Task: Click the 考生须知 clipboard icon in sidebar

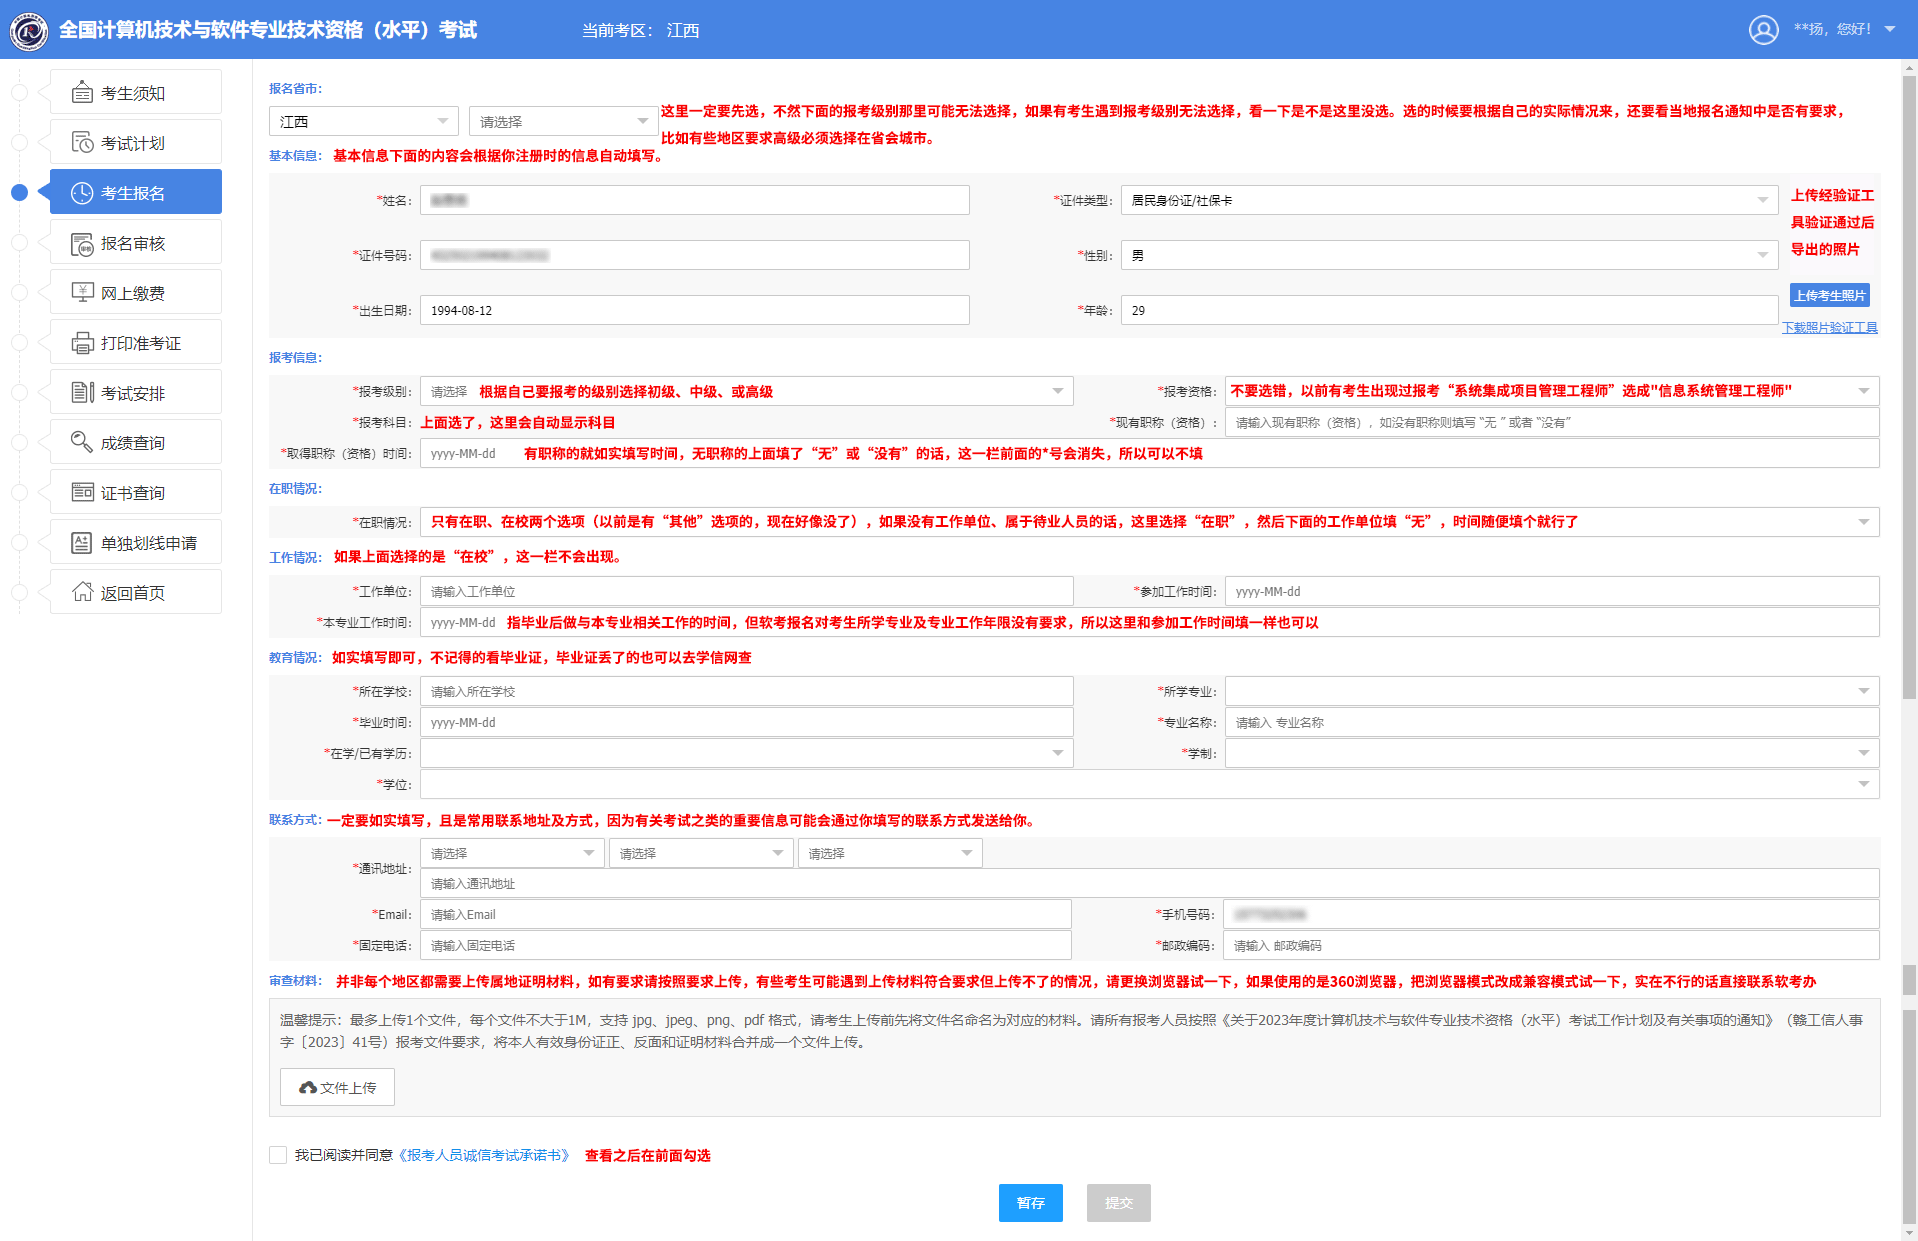Action: (x=82, y=93)
